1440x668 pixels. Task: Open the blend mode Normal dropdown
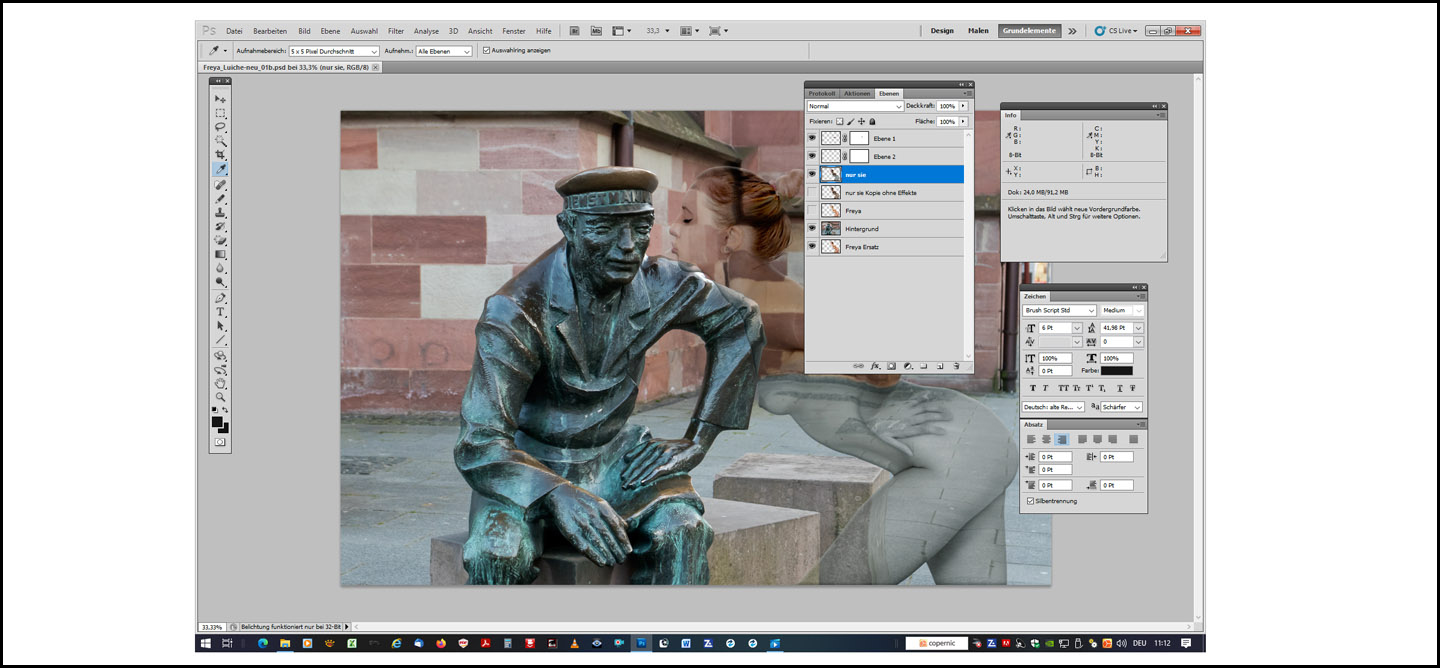pyautogui.click(x=855, y=106)
